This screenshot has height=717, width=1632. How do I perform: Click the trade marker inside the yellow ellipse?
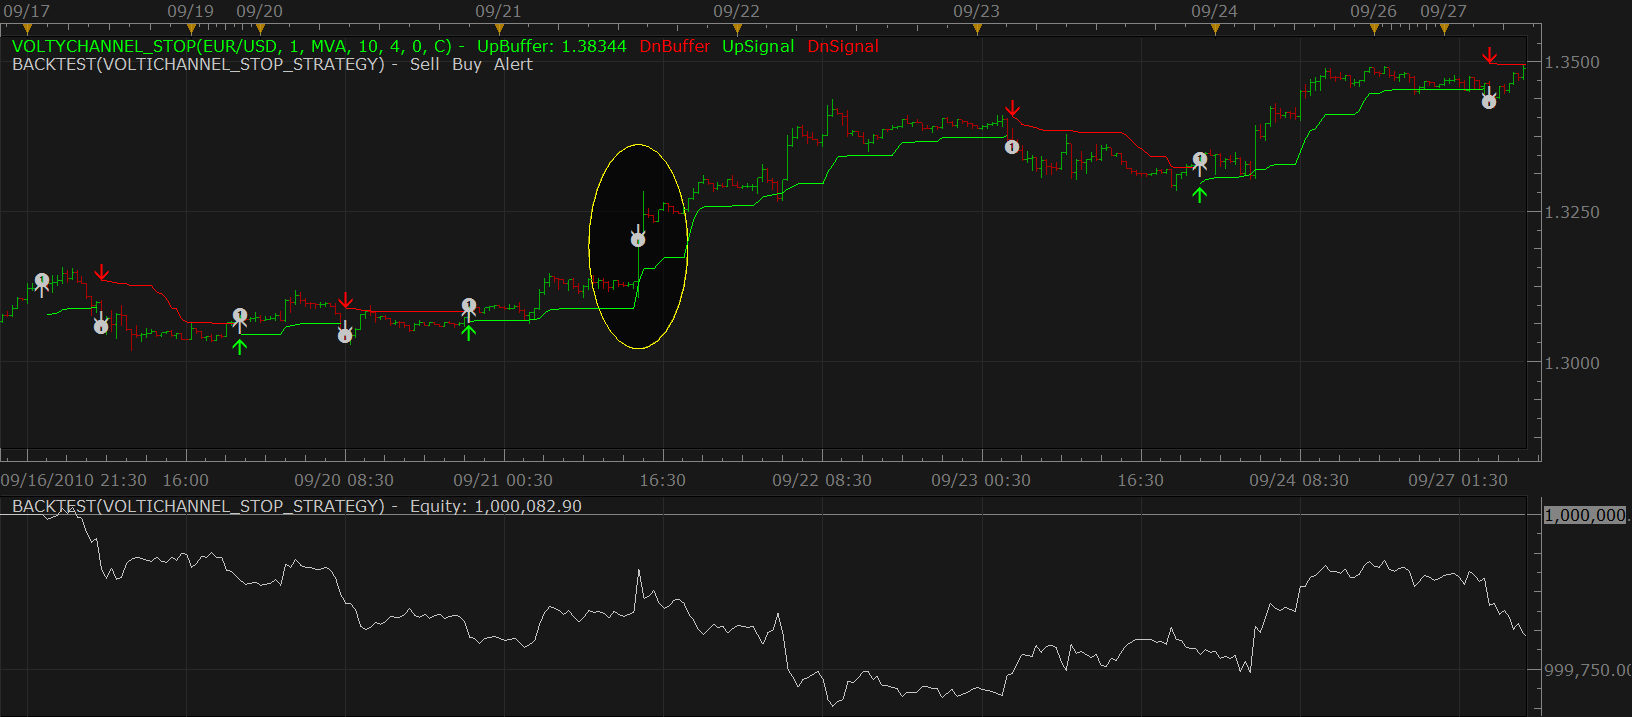click(638, 239)
